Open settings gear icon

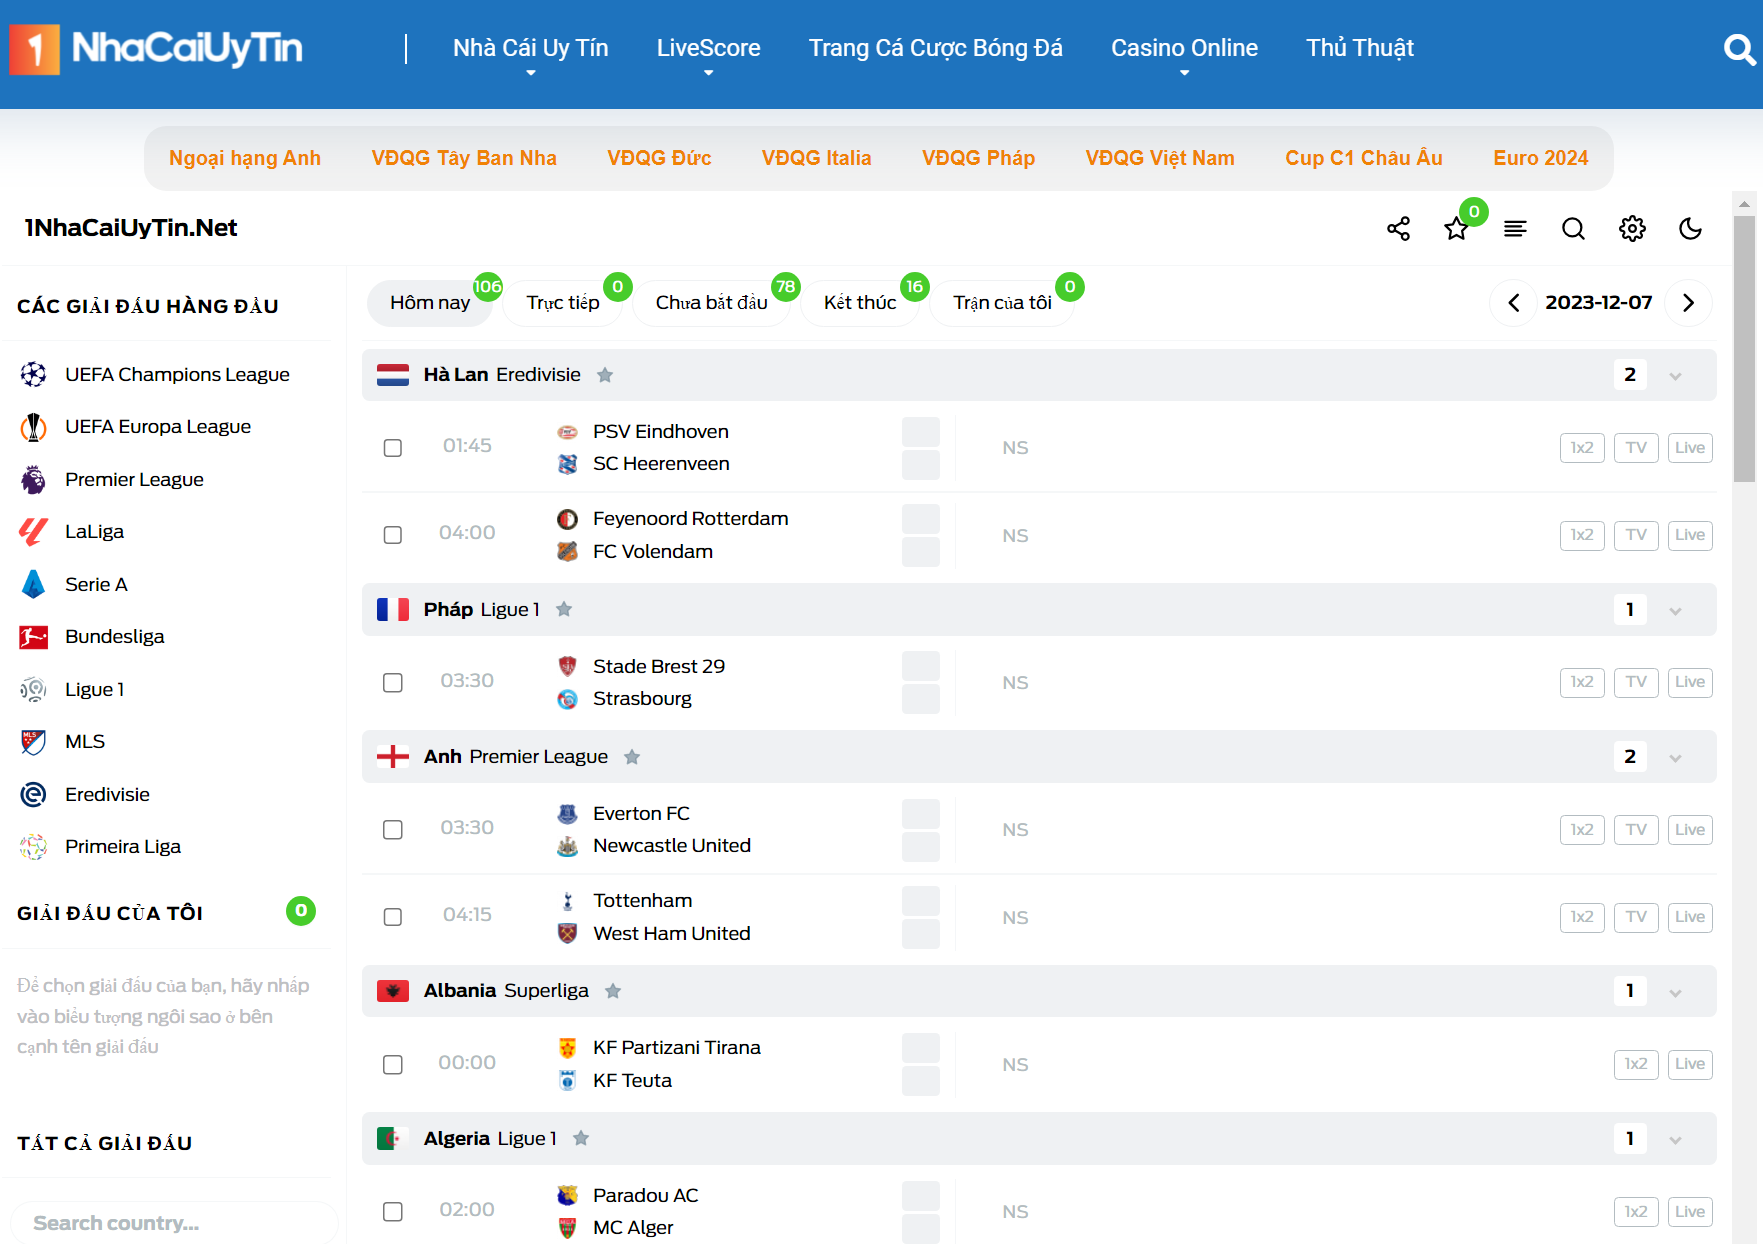[1632, 229]
